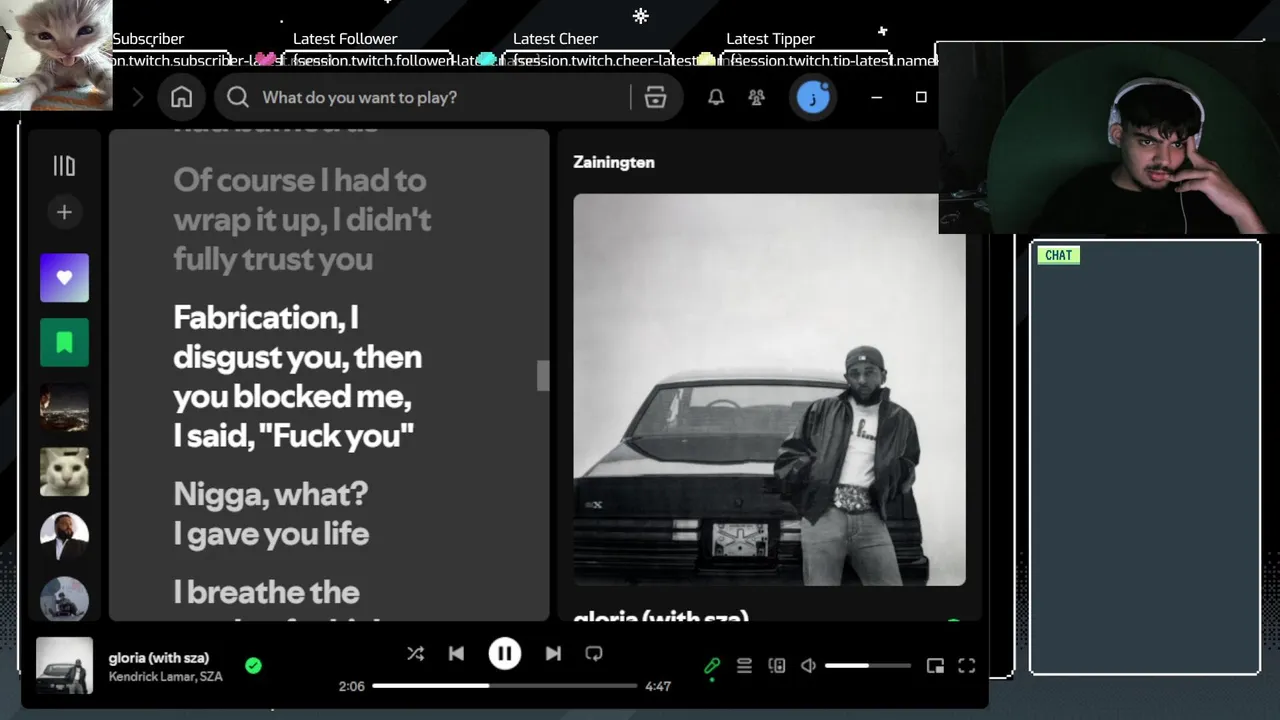The image size is (1280, 720).
Task: Go to the Spotify Home icon
Action: (x=181, y=97)
